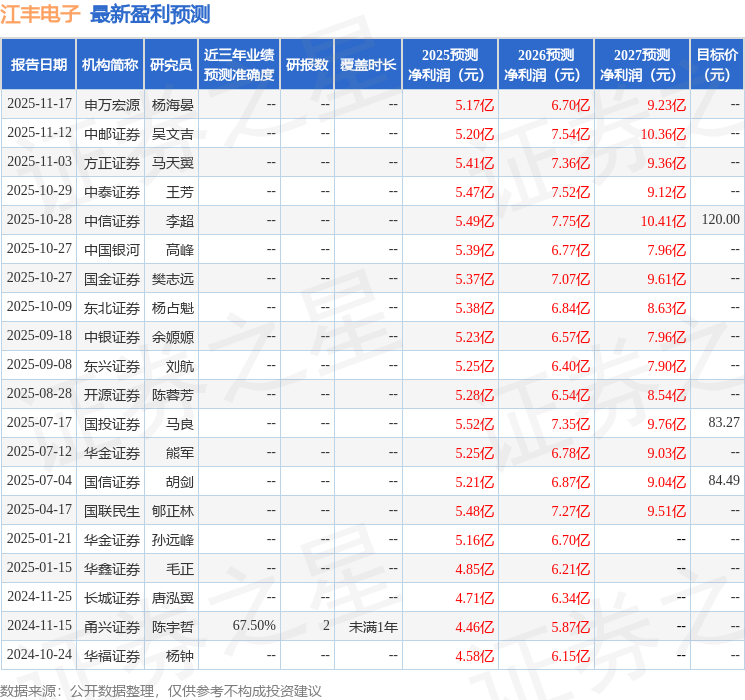Click the 67.50% accuracy value
Viewport: 745px width, 700px height.
254,625
